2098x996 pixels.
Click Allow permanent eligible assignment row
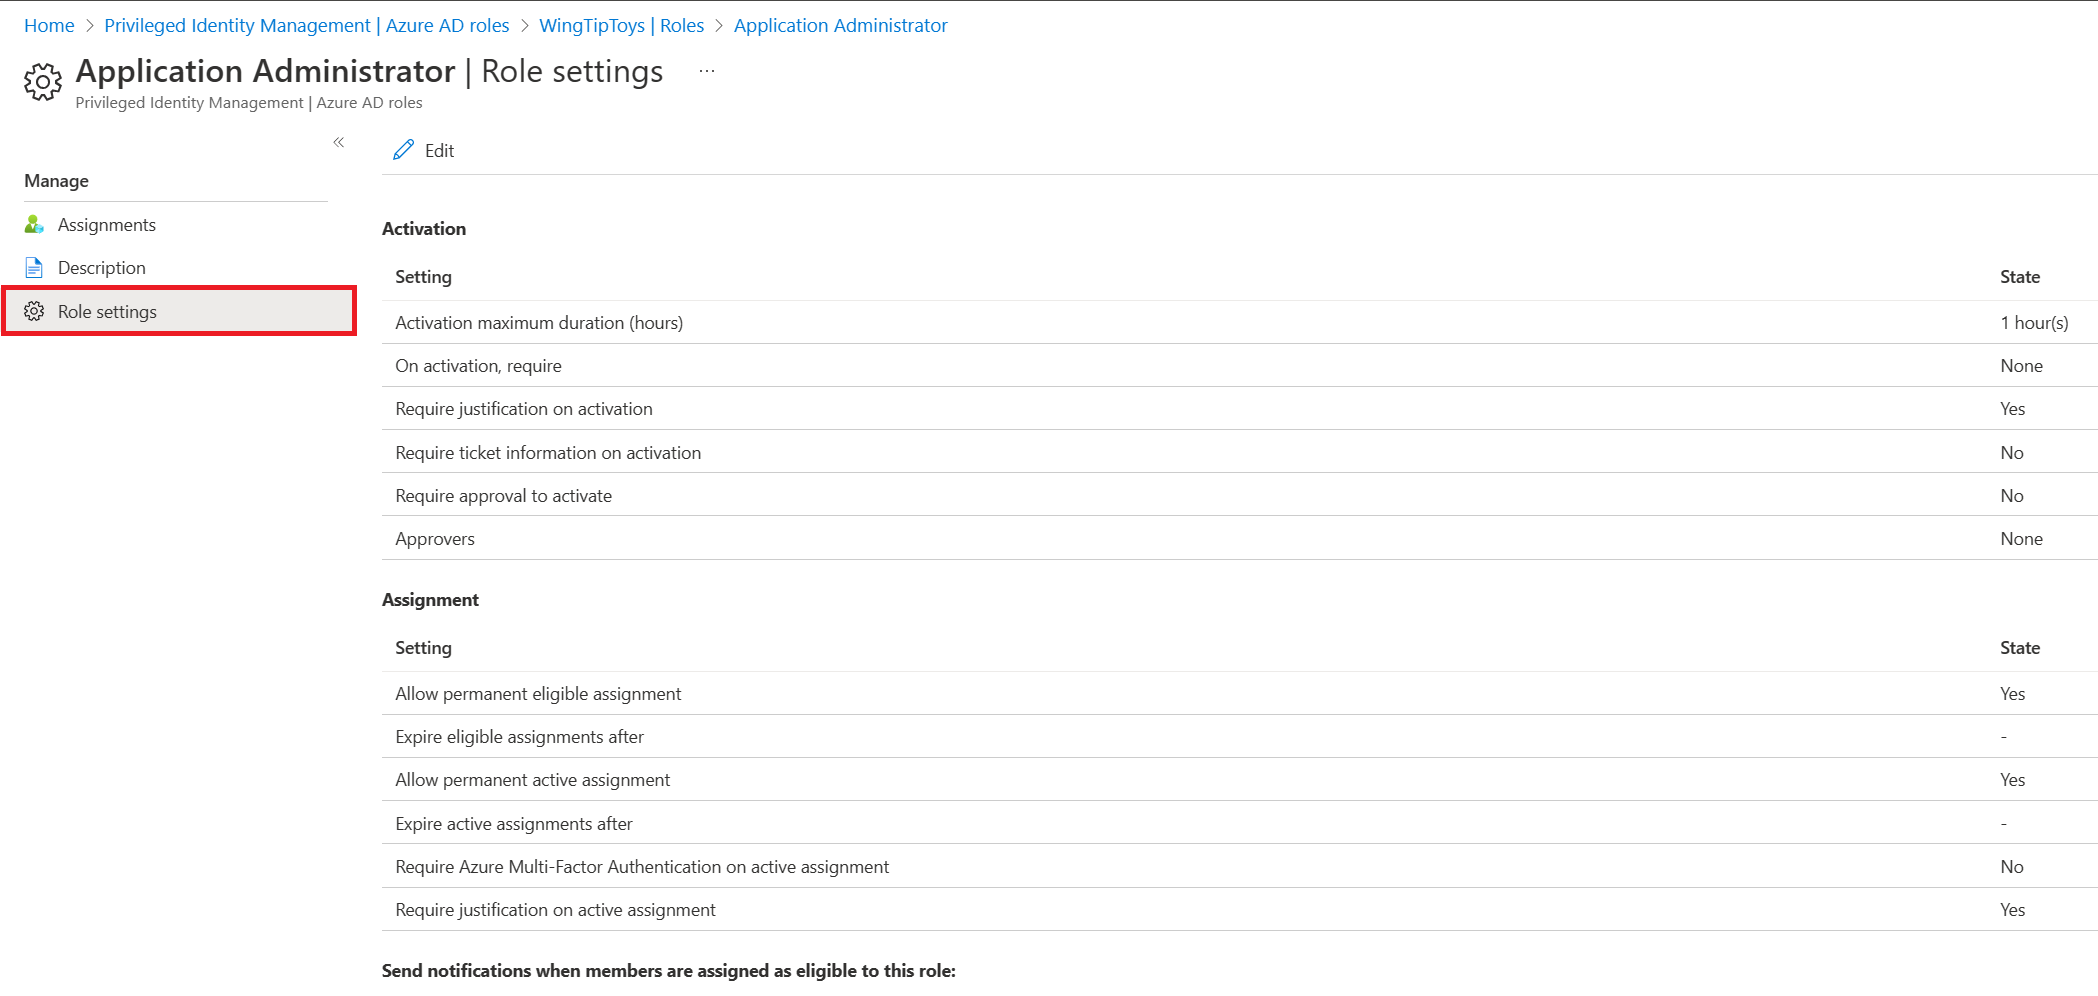[1239, 693]
